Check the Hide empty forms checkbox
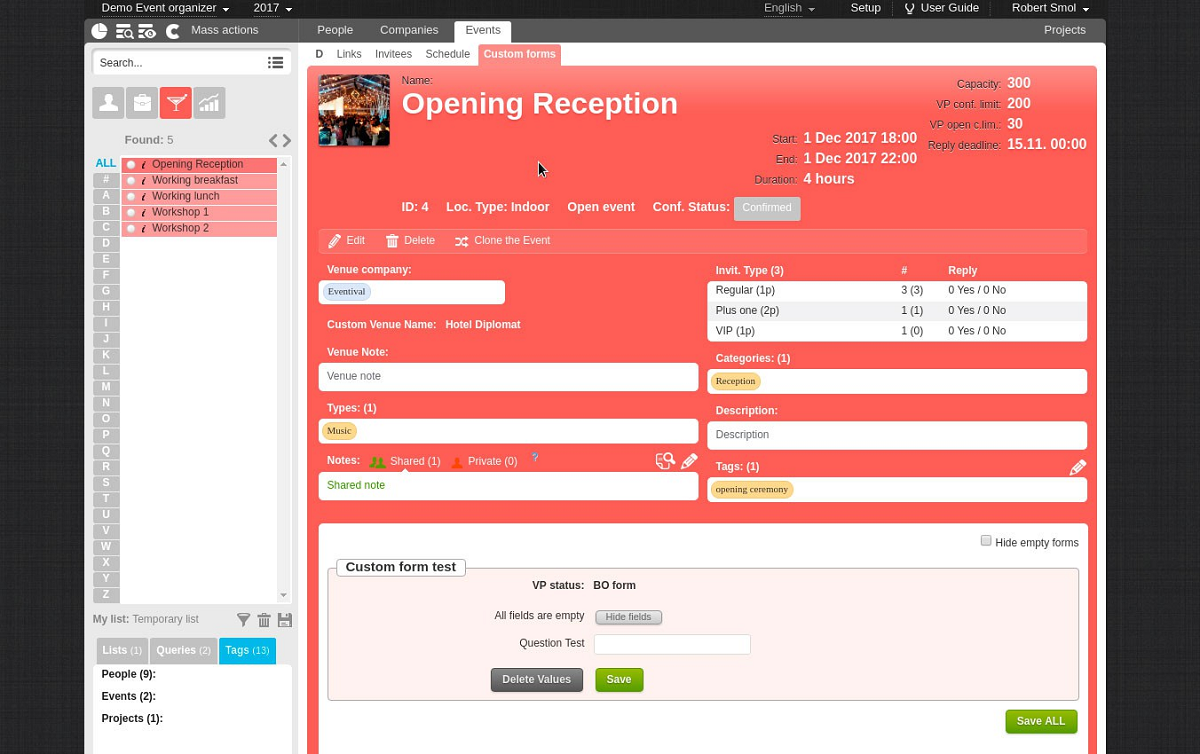This screenshot has height=754, width=1200. [986, 541]
